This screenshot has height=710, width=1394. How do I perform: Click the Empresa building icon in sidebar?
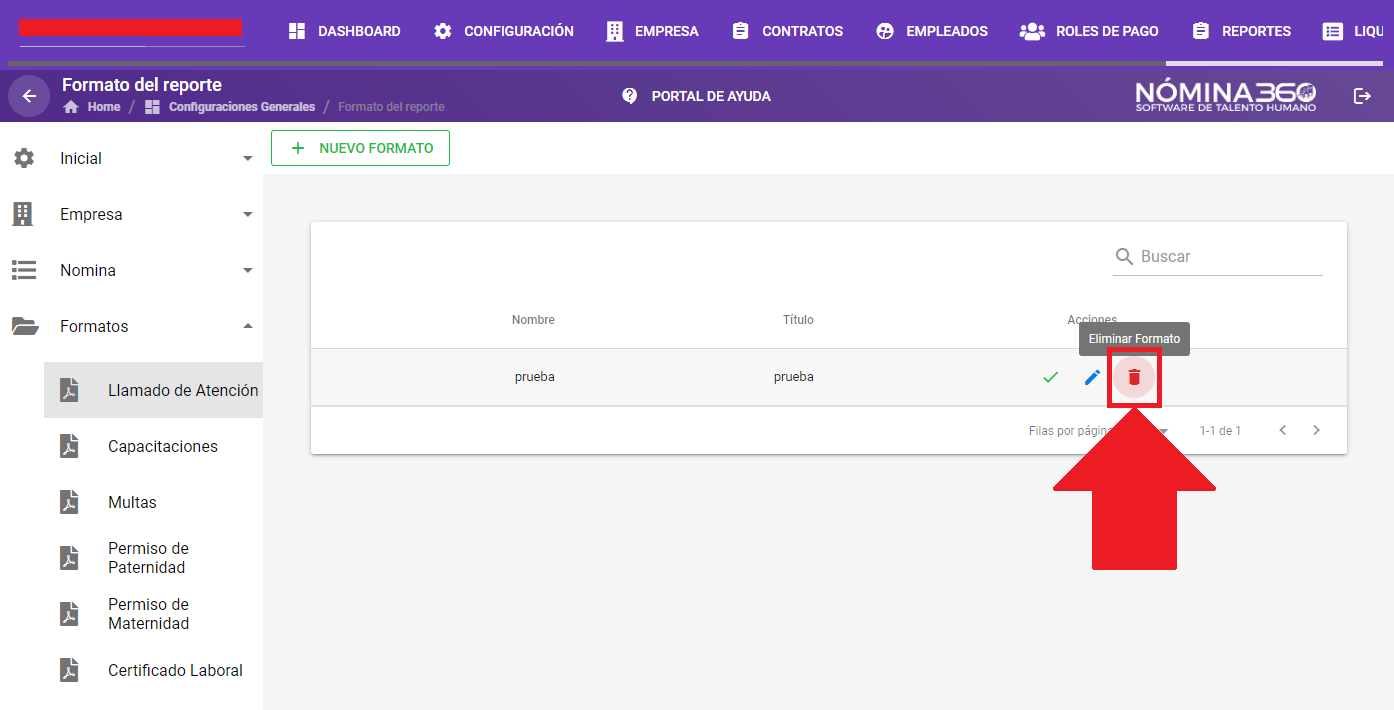pos(22,214)
